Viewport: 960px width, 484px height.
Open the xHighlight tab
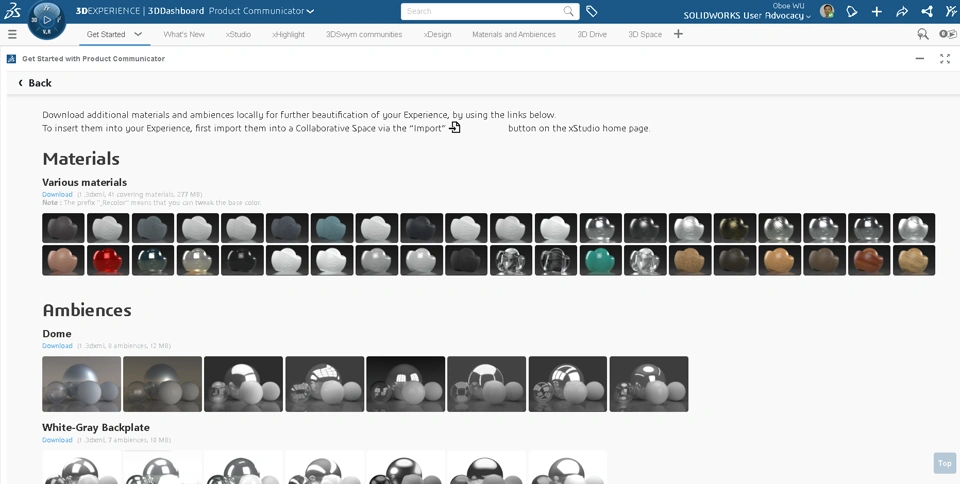click(x=288, y=34)
